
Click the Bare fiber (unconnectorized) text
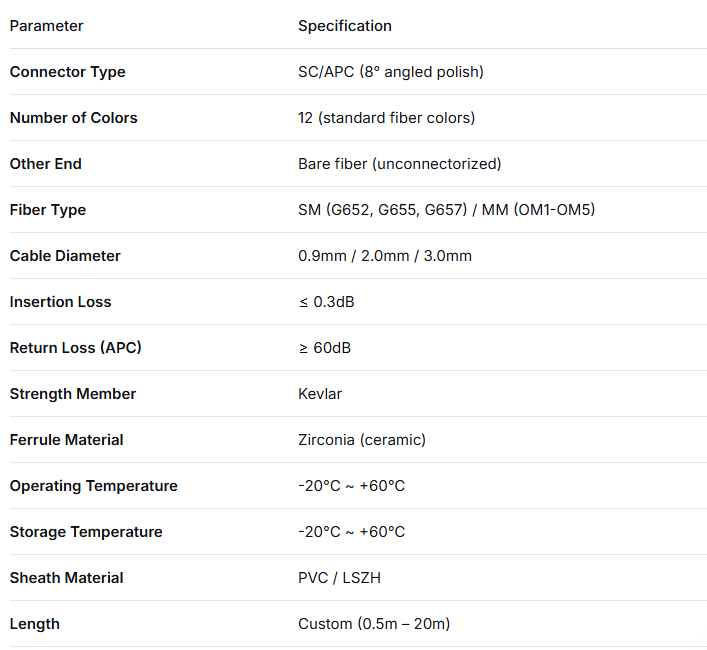399,164
